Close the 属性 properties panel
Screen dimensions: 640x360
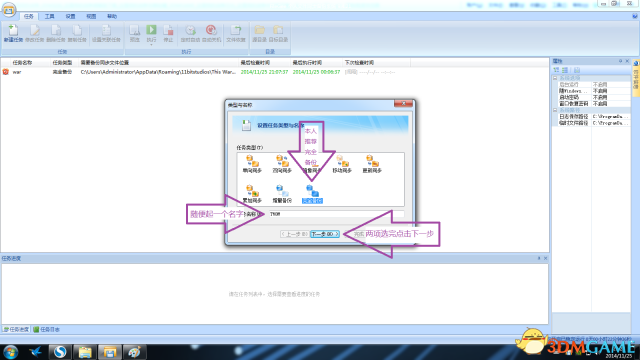[x=627, y=61]
